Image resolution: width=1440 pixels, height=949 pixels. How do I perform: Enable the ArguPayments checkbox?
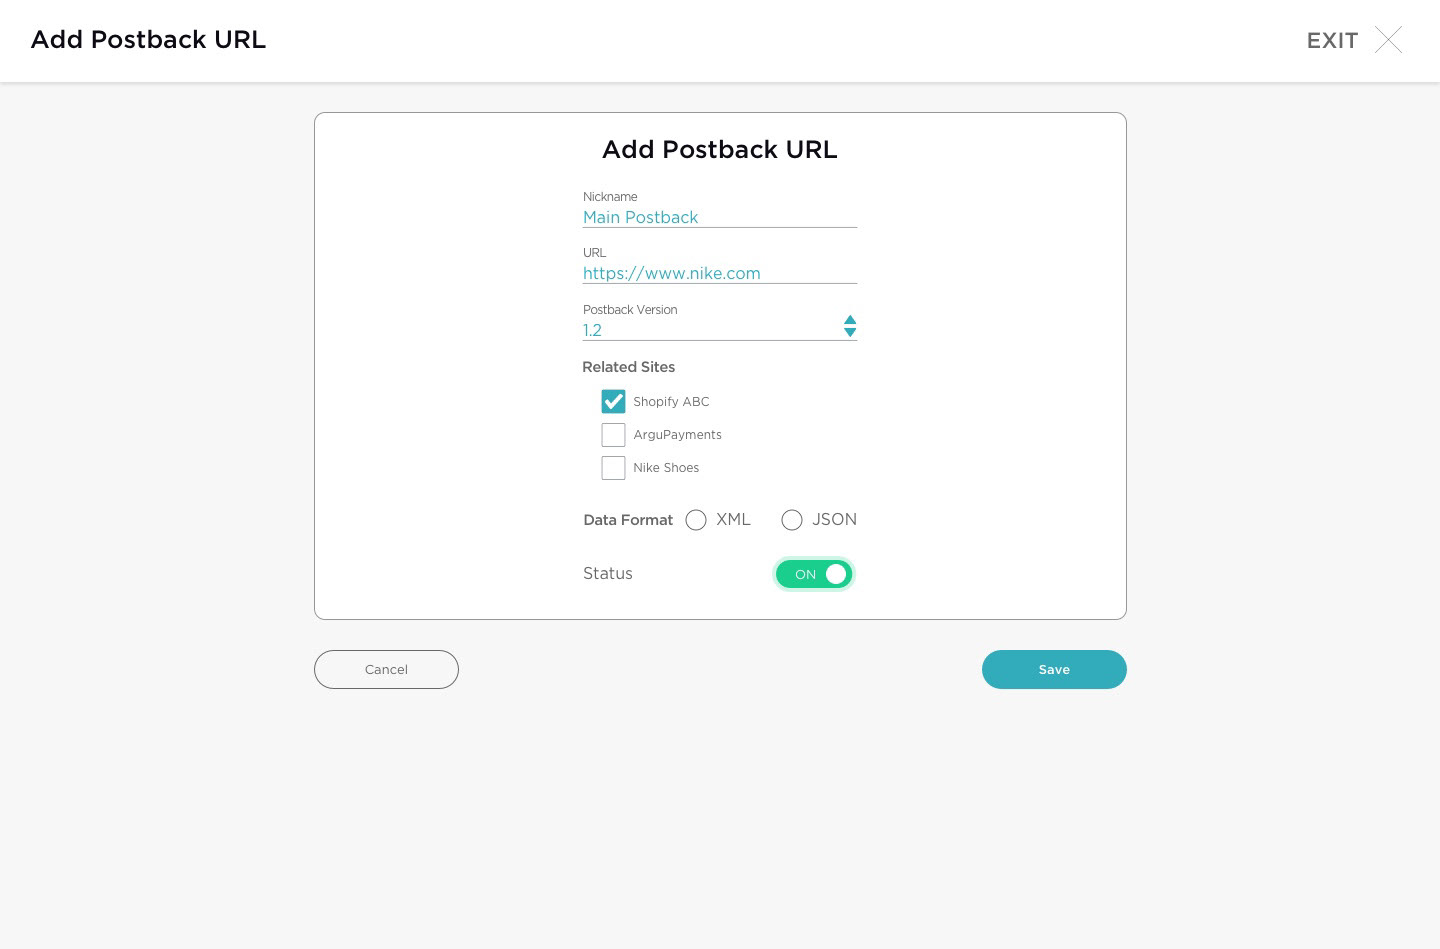pos(613,435)
